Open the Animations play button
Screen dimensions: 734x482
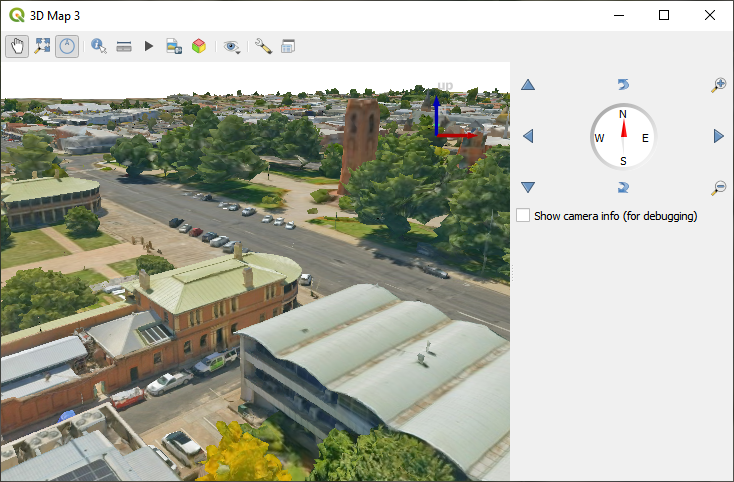click(x=149, y=46)
